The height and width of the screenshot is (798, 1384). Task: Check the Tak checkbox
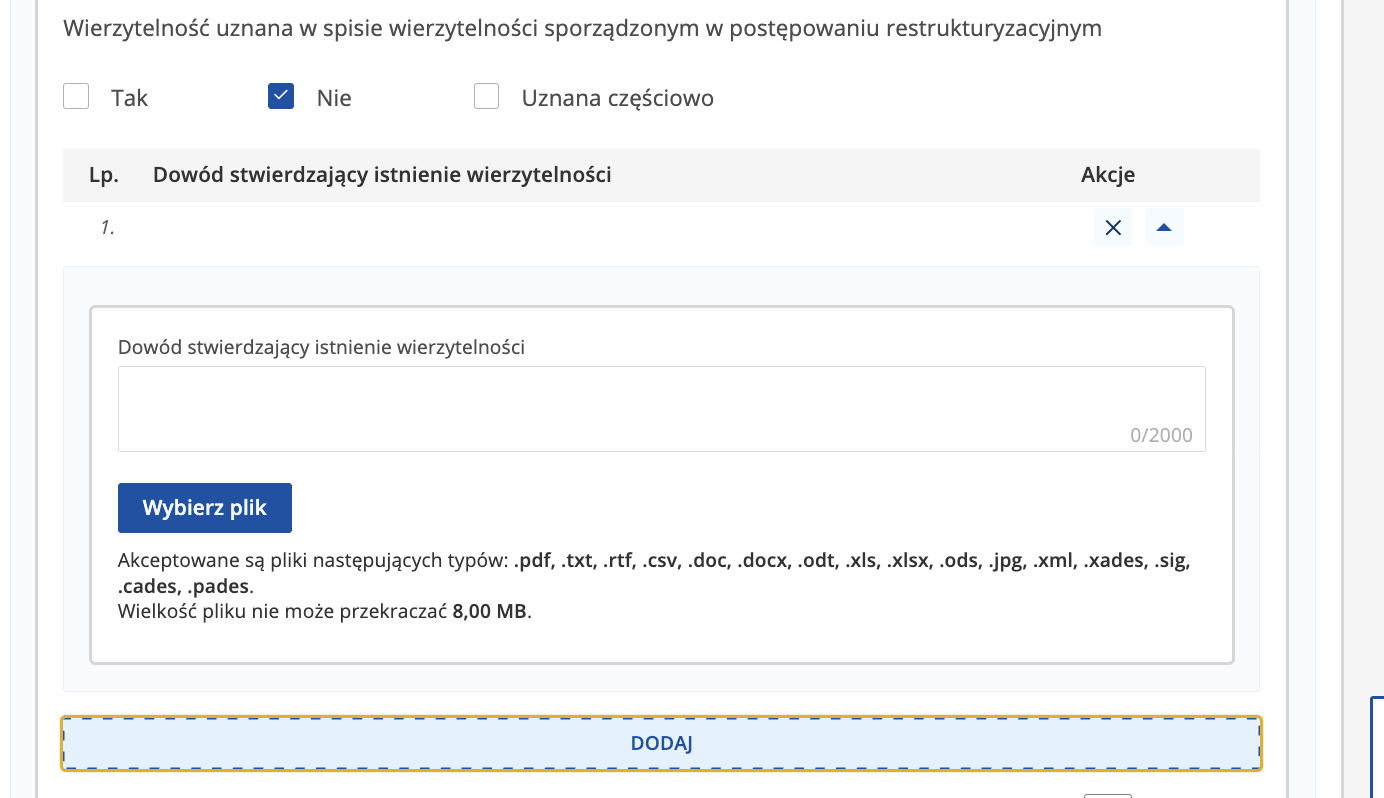click(76, 96)
